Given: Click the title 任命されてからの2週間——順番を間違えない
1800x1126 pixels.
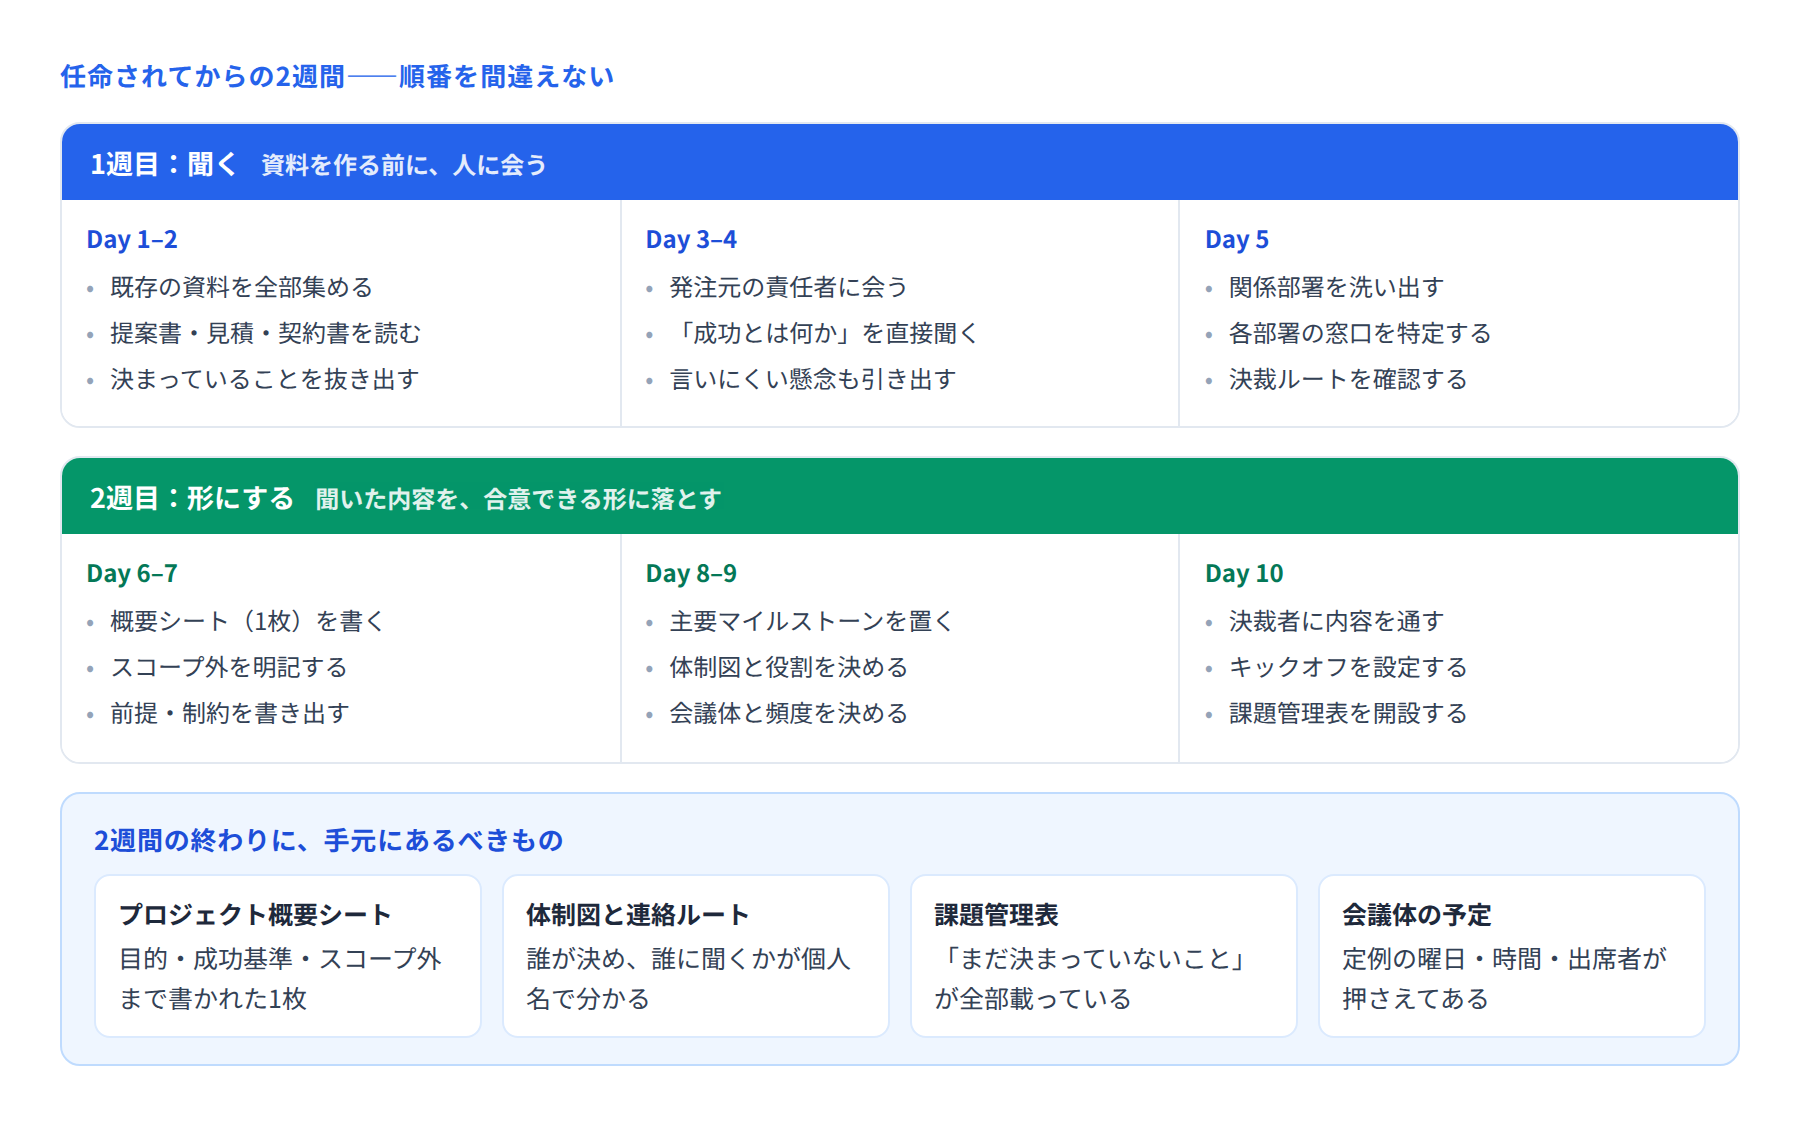Looking at the screenshot, I should tap(337, 77).
